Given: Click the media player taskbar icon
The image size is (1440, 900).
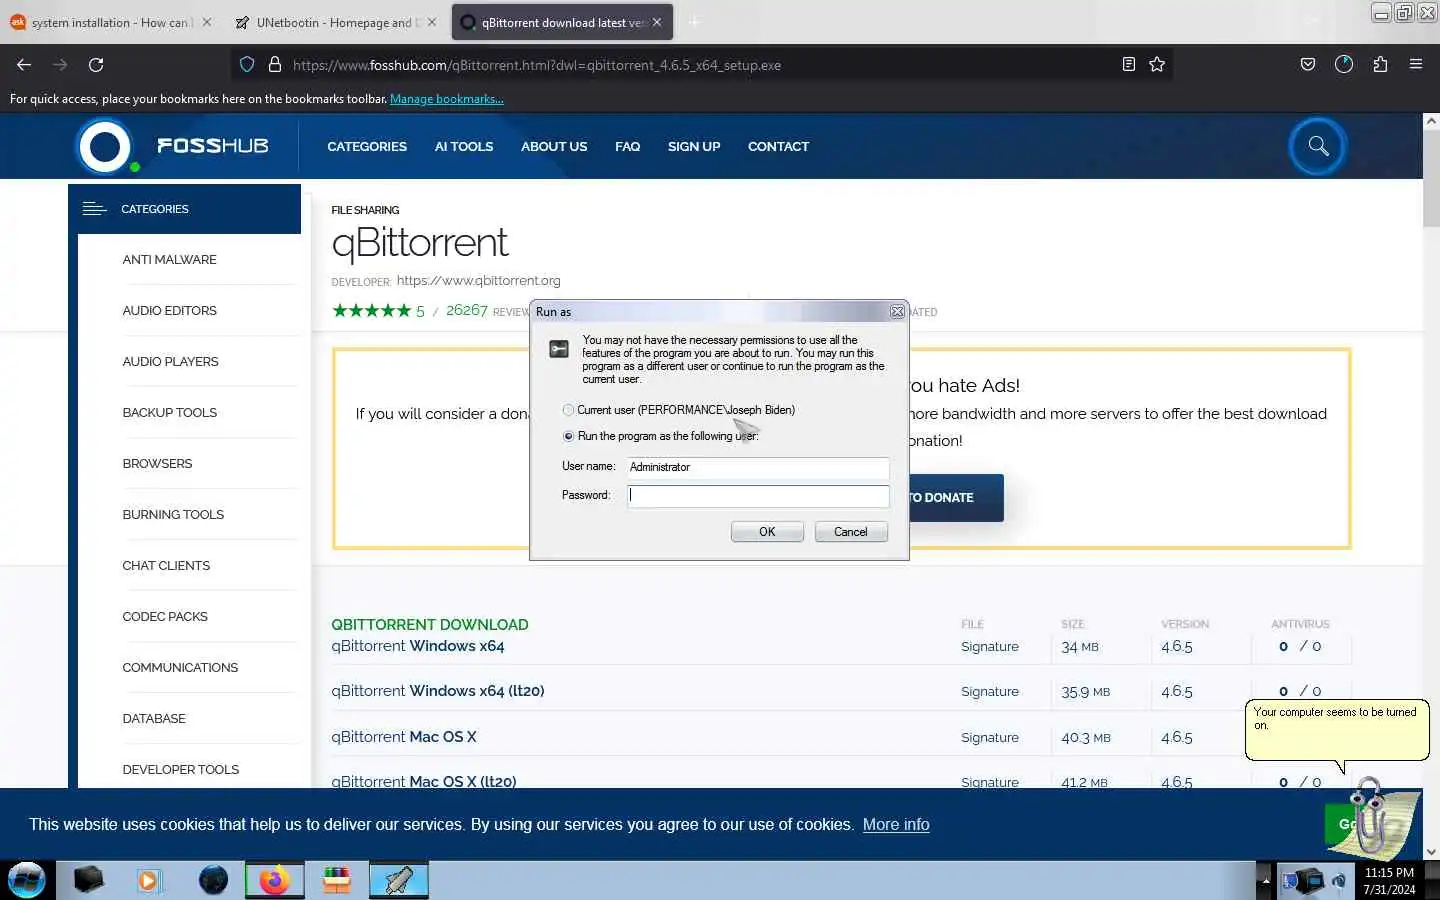Looking at the screenshot, I should tap(149, 880).
